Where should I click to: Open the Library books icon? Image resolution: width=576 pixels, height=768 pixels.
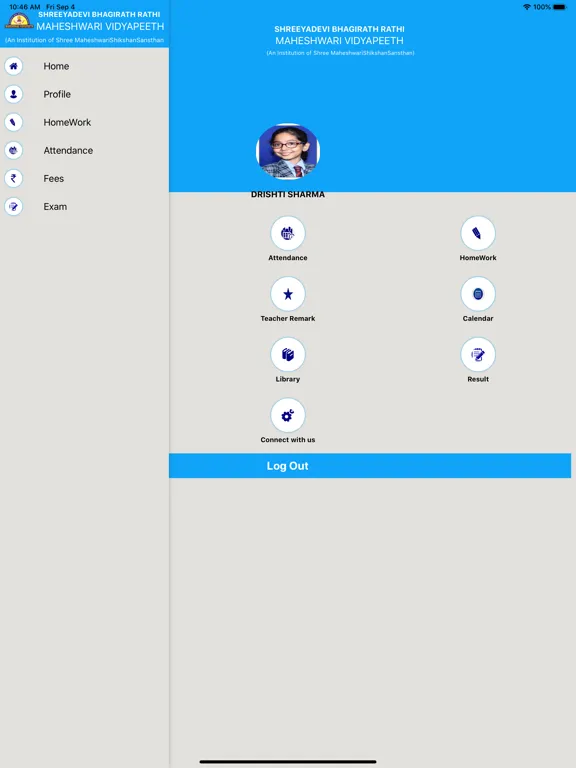pyautogui.click(x=288, y=355)
